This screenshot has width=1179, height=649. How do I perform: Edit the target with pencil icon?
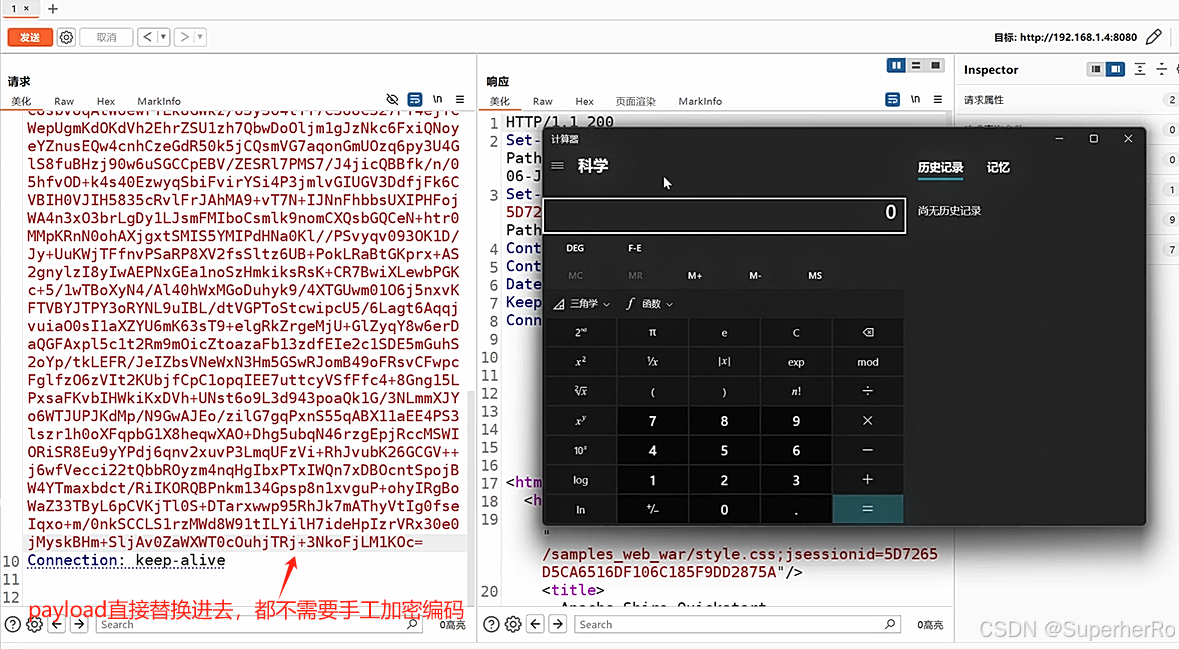1154,36
